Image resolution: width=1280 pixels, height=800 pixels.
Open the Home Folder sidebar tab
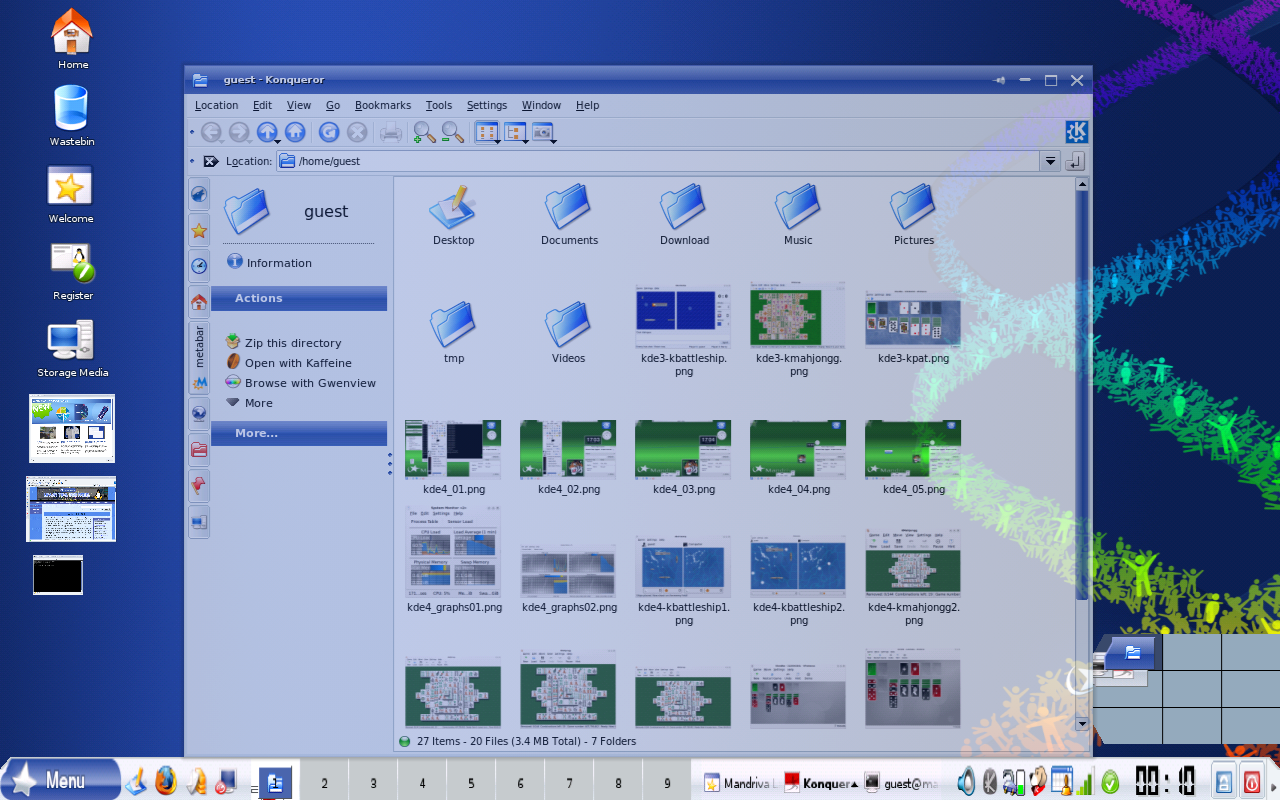tap(199, 302)
